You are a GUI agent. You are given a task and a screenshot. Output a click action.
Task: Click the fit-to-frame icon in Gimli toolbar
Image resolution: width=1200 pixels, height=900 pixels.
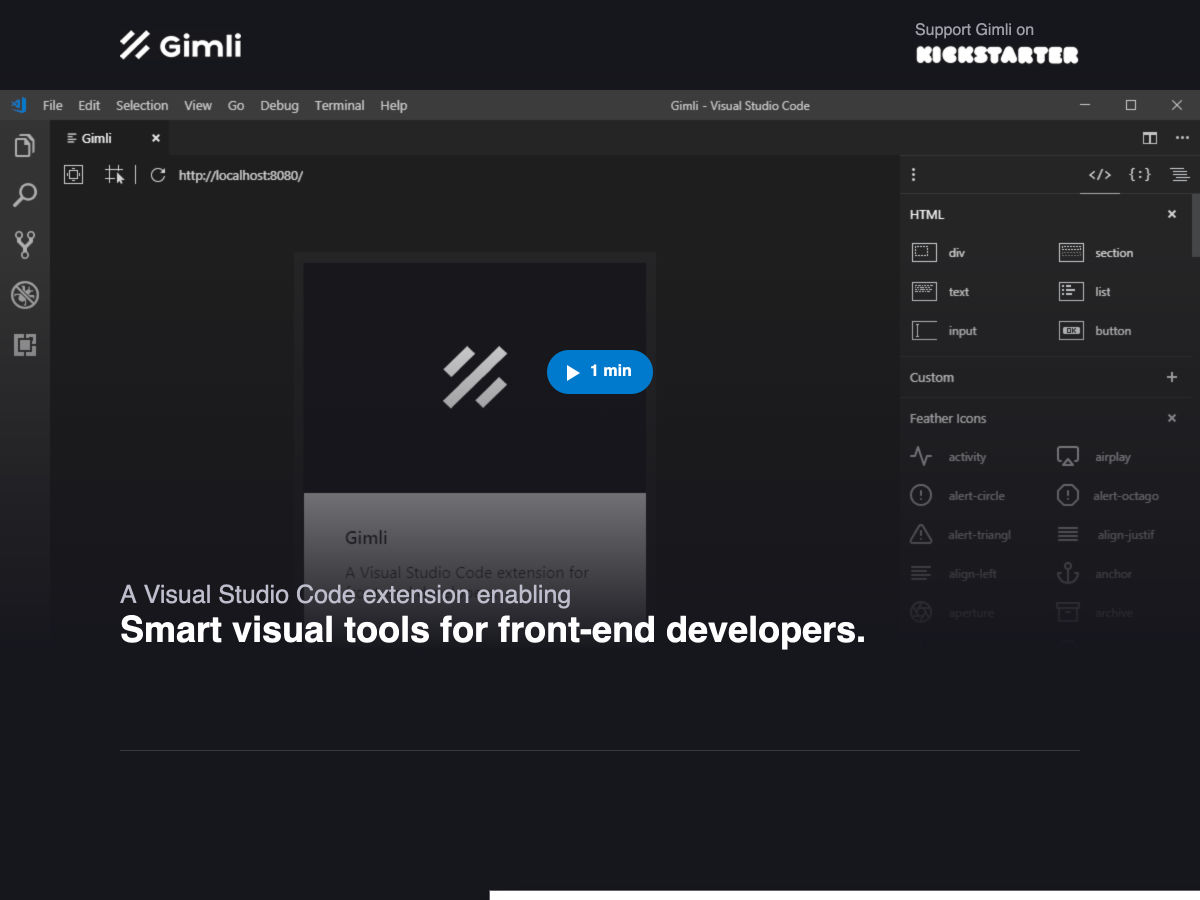click(73, 174)
